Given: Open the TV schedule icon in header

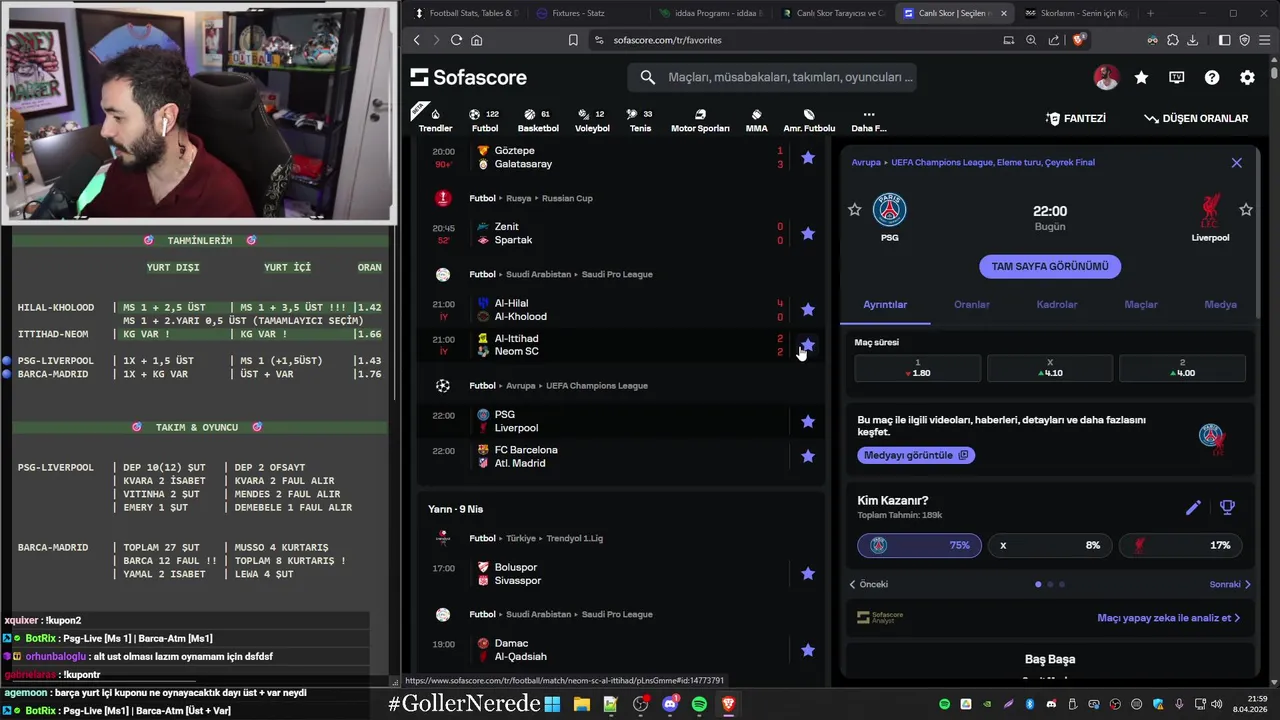Looking at the screenshot, I should pyautogui.click(x=1177, y=77).
